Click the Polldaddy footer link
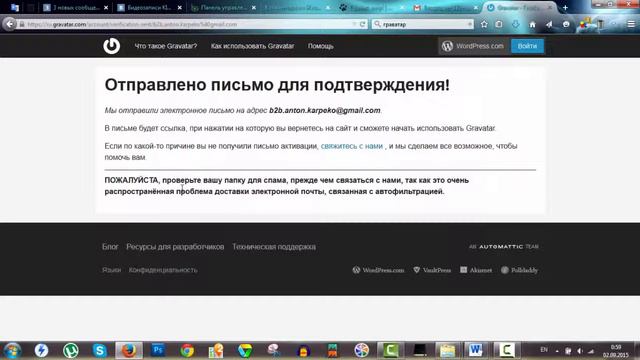Image resolution: width=640 pixels, height=360 pixels. click(x=519, y=270)
